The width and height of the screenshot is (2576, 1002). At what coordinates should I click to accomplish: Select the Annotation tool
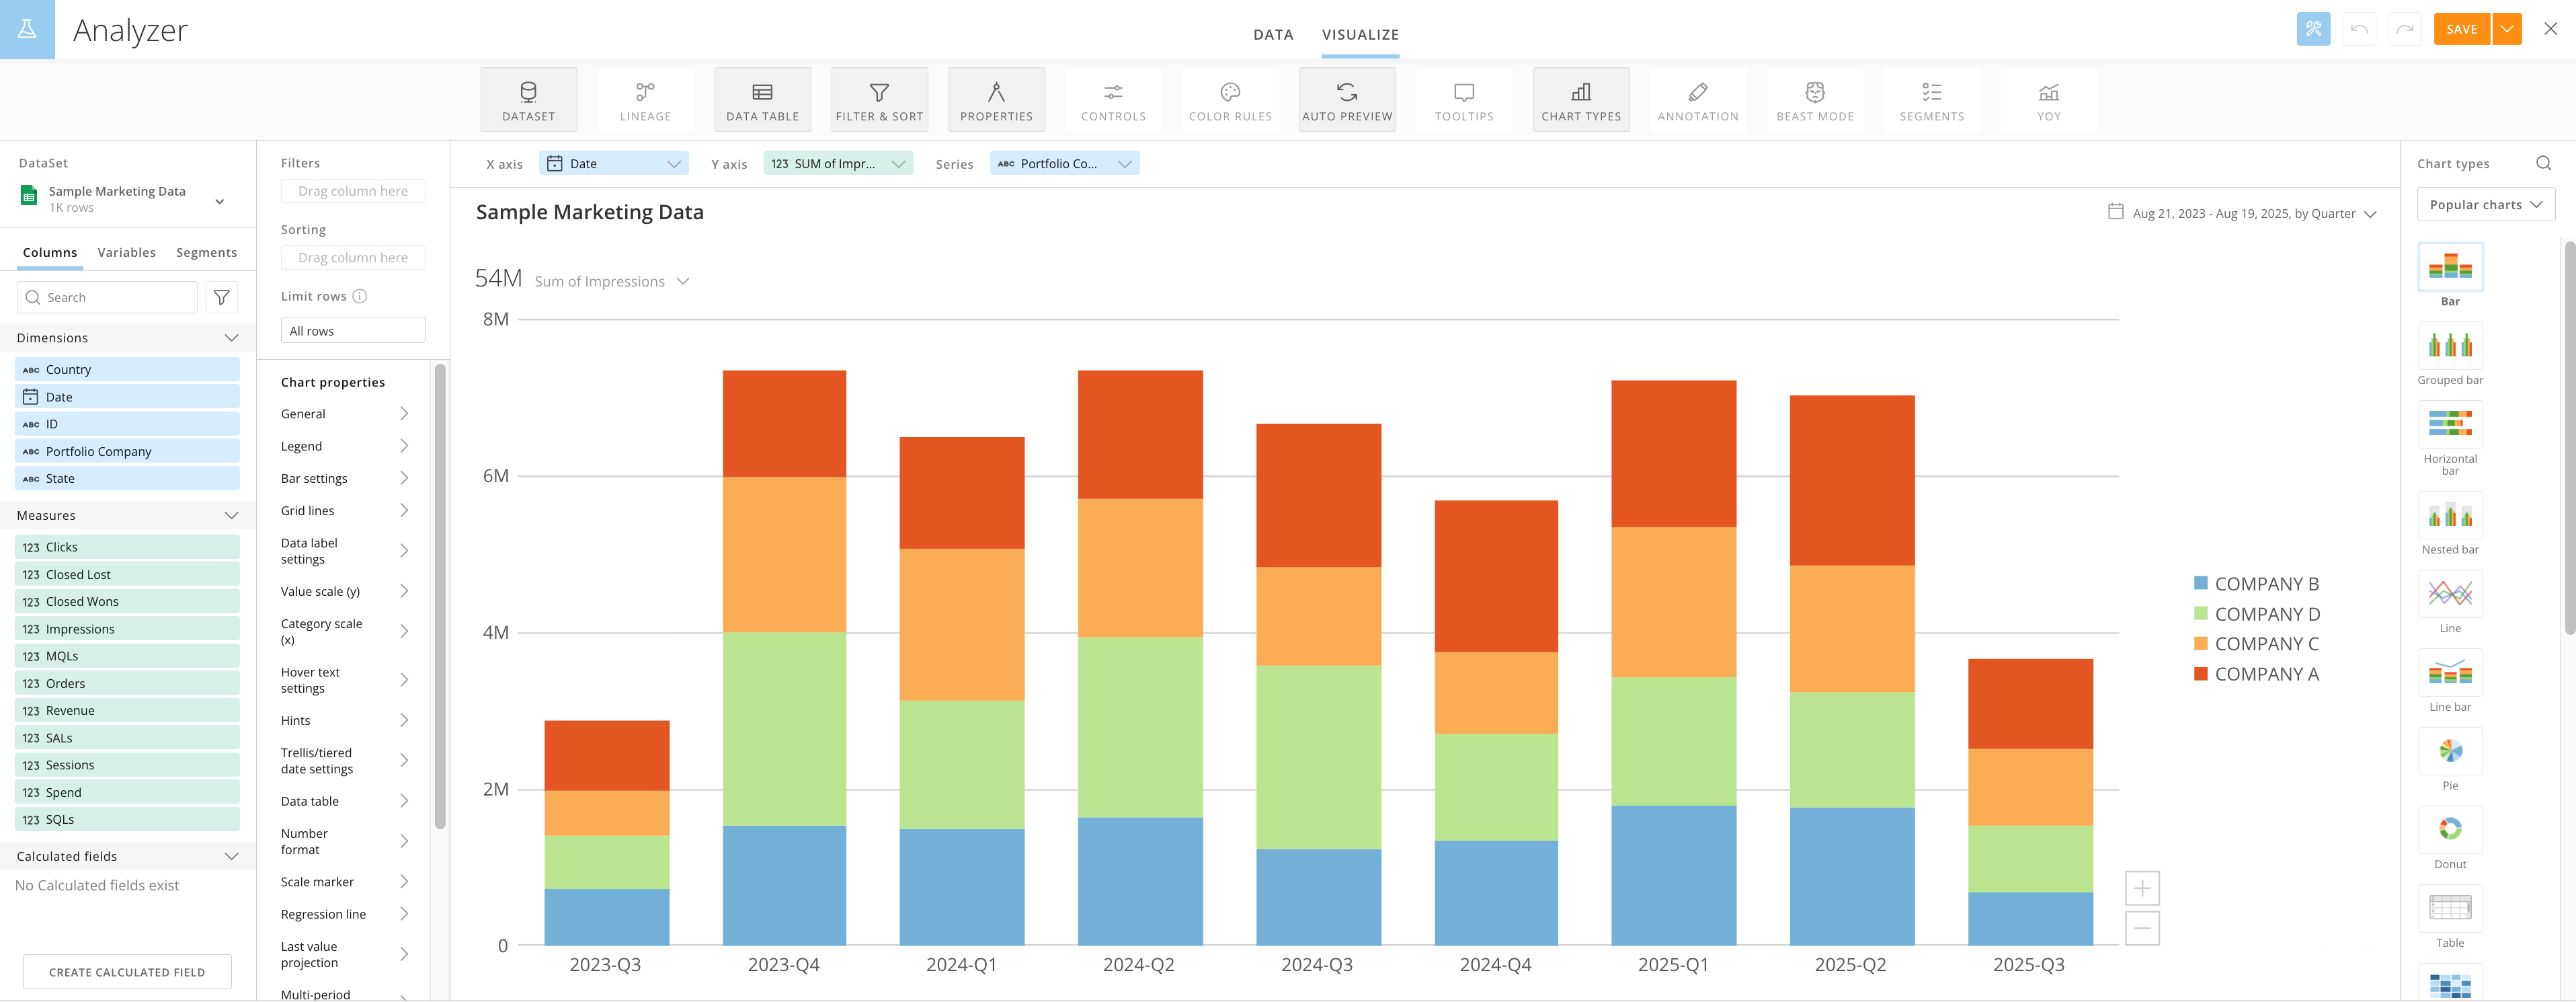coord(1697,100)
